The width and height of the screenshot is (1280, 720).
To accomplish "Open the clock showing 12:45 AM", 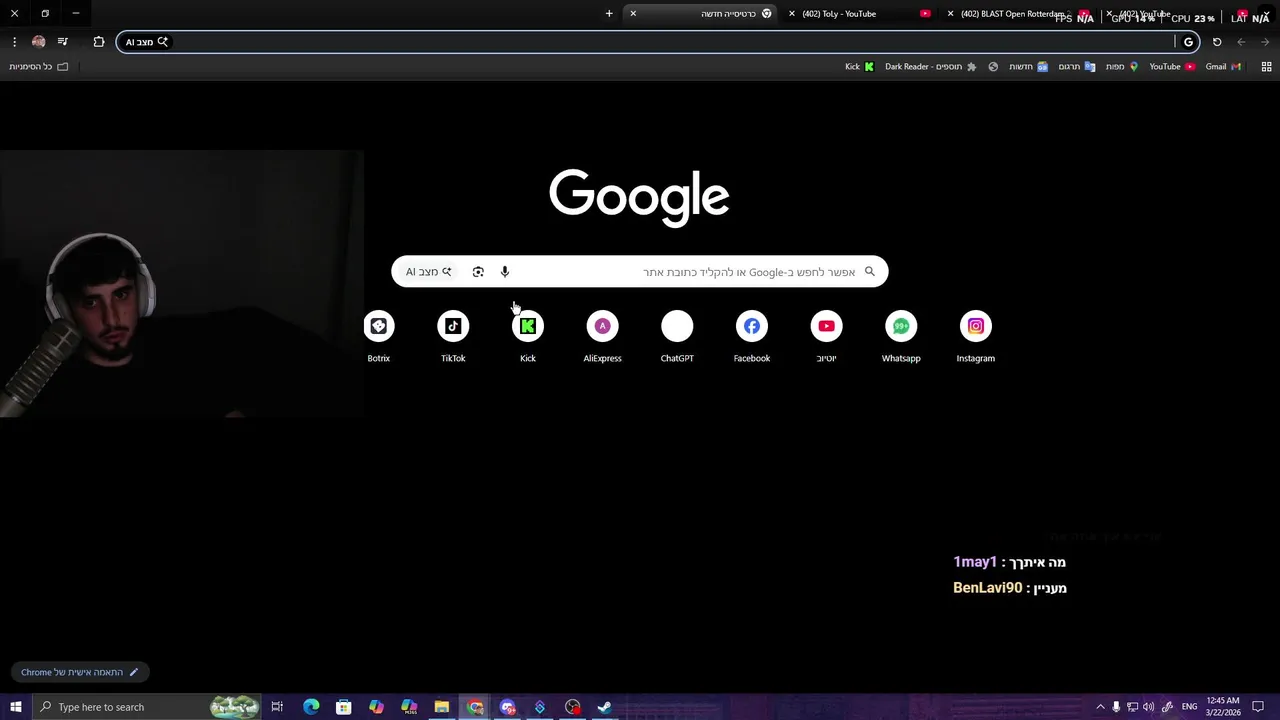I will click(1223, 707).
